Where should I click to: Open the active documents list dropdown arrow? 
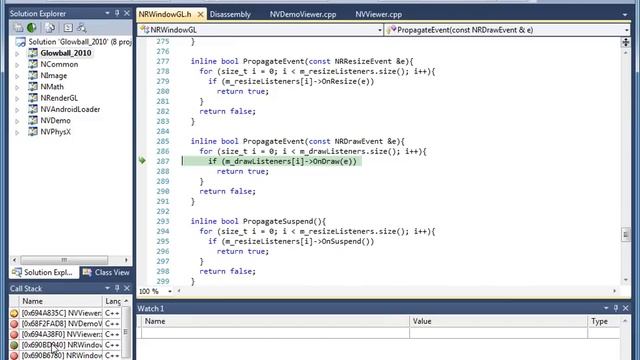(625, 15)
